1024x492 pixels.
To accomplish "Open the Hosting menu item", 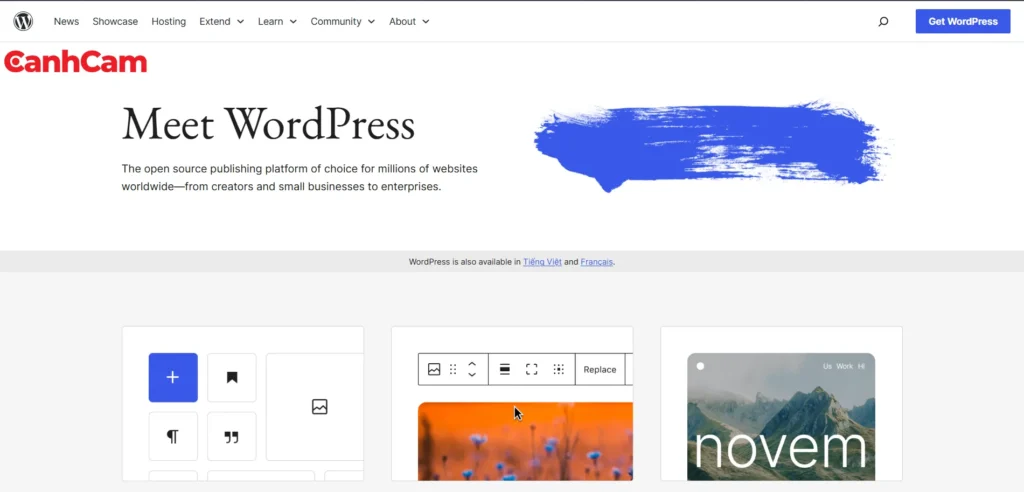I will pos(168,22).
